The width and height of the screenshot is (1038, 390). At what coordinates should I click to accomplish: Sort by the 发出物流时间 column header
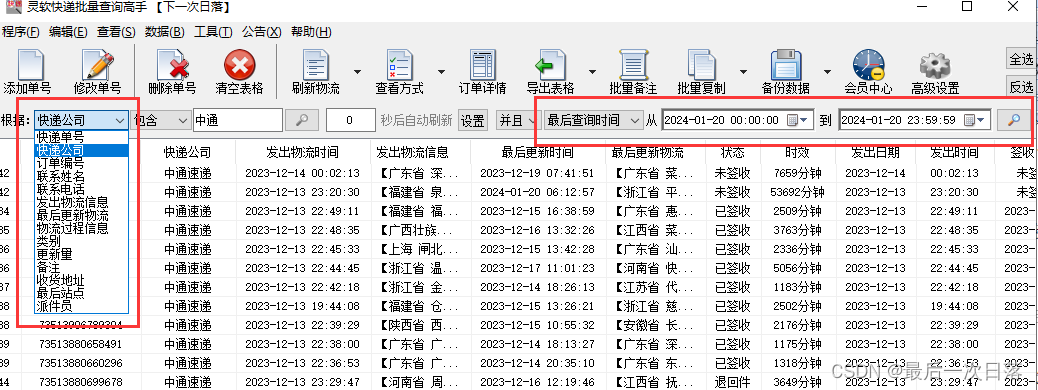click(x=302, y=152)
